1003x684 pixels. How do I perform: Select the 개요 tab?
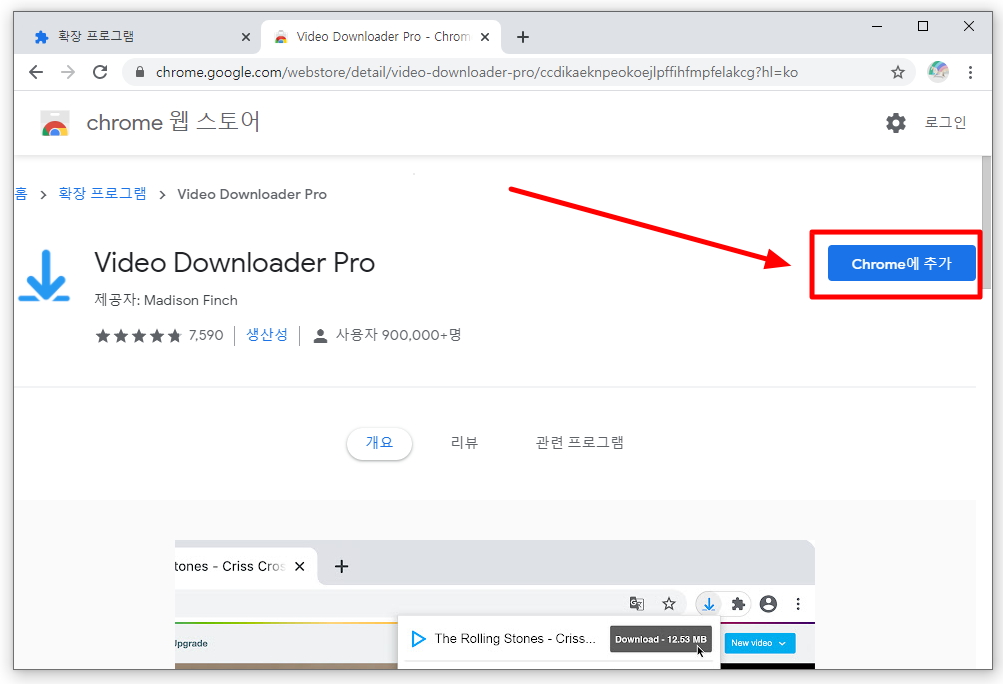(379, 443)
